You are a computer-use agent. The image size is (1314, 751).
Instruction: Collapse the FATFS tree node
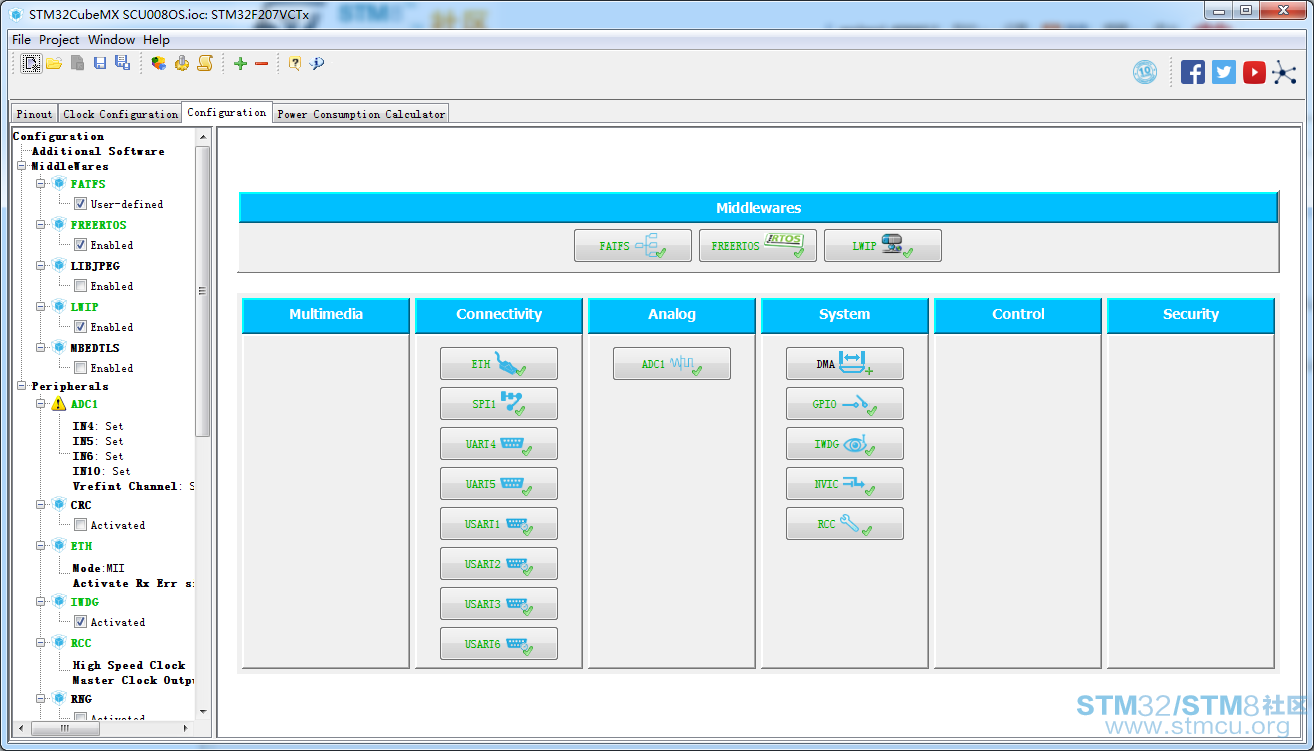pyautogui.click(x=41, y=184)
